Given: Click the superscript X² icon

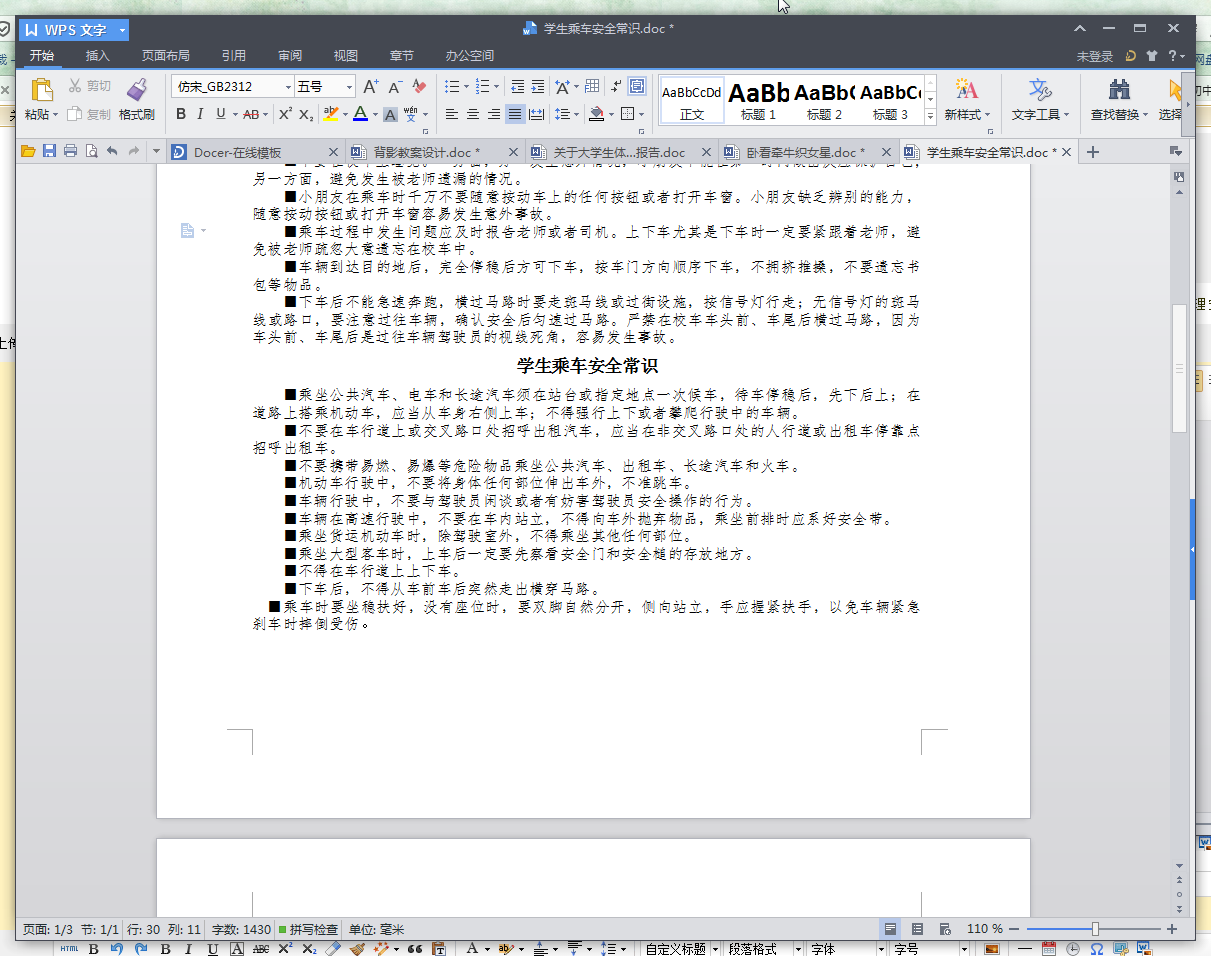Looking at the screenshot, I should [x=285, y=115].
